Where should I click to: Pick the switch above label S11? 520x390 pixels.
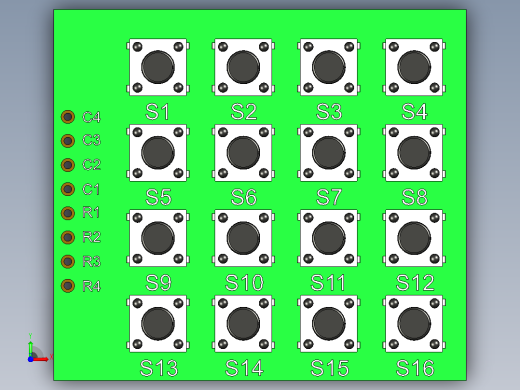[x=329, y=238]
